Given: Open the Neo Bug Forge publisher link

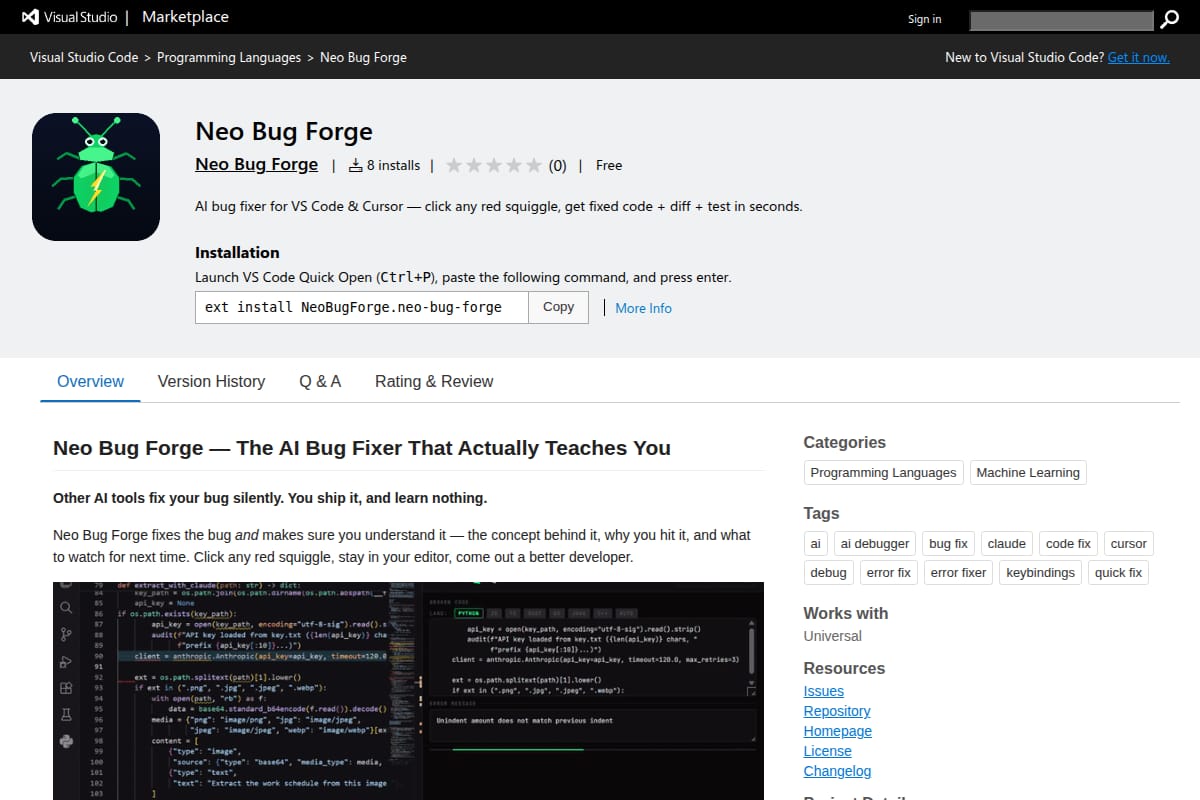Looking at the screenshot, I should click(256, 164).
